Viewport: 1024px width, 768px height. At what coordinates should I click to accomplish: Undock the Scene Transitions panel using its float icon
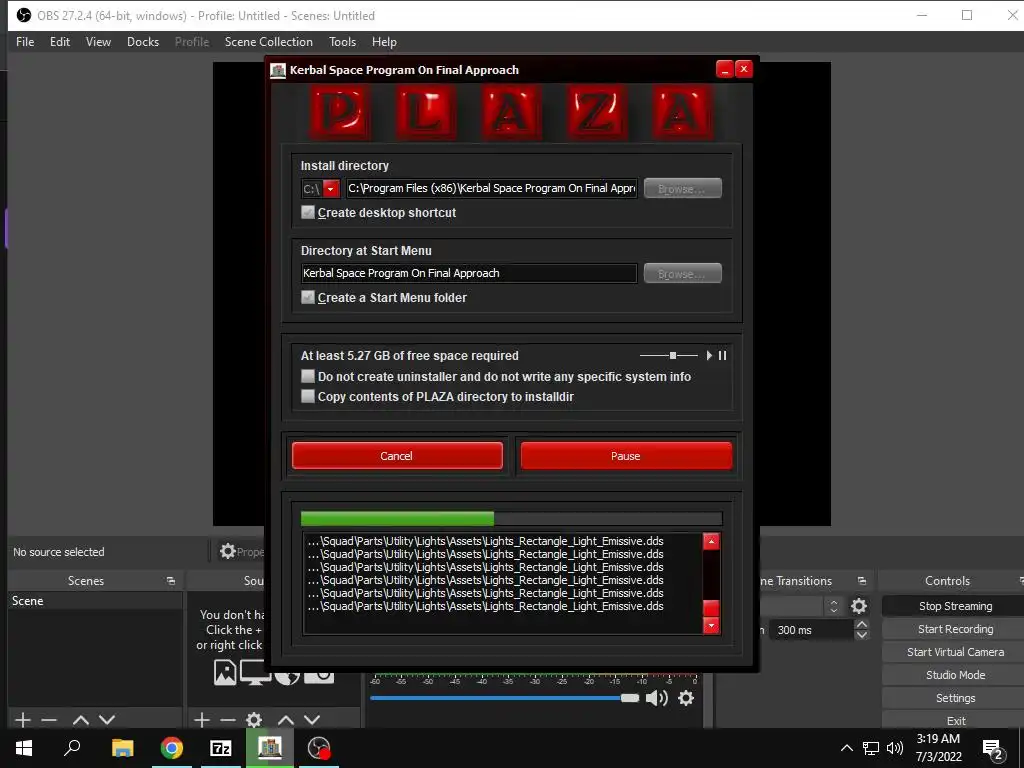pyautogui.click(x=862, y=581)
